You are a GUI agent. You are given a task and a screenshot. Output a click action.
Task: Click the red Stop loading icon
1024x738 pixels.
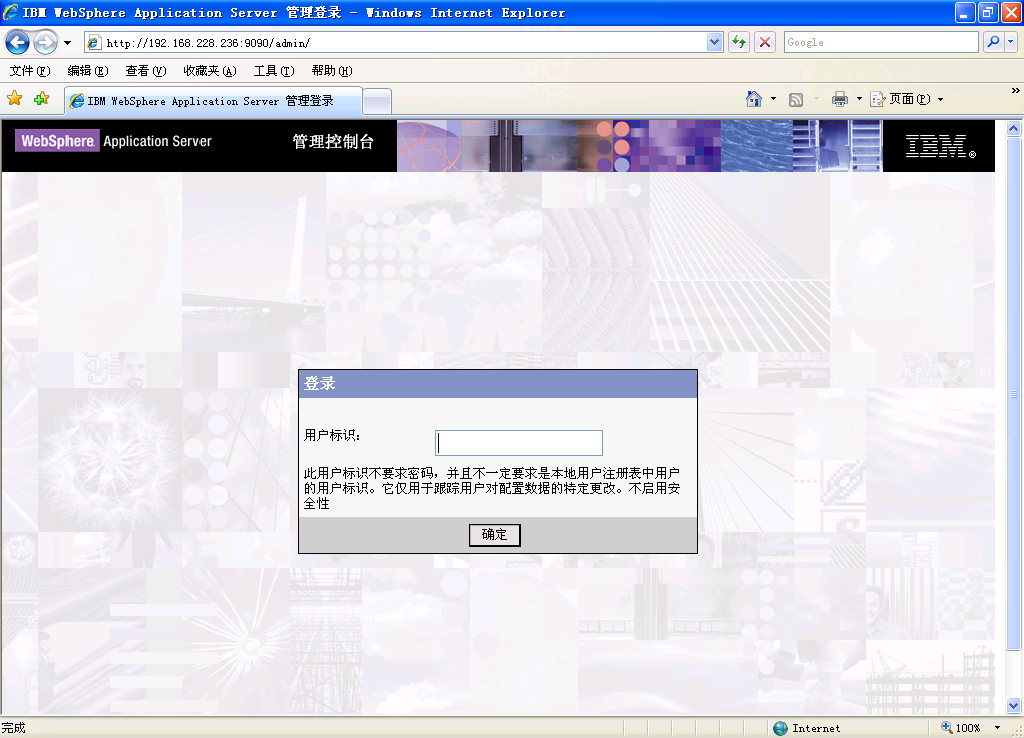765,42
